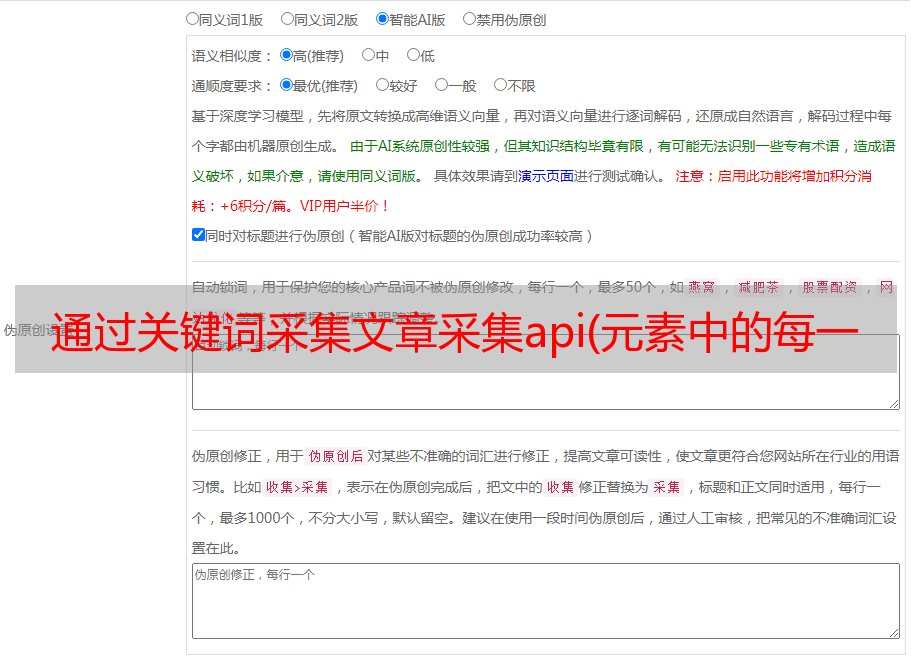
Task: Set 语义相似度 to 高(推荐)
Action: [286, 55]
